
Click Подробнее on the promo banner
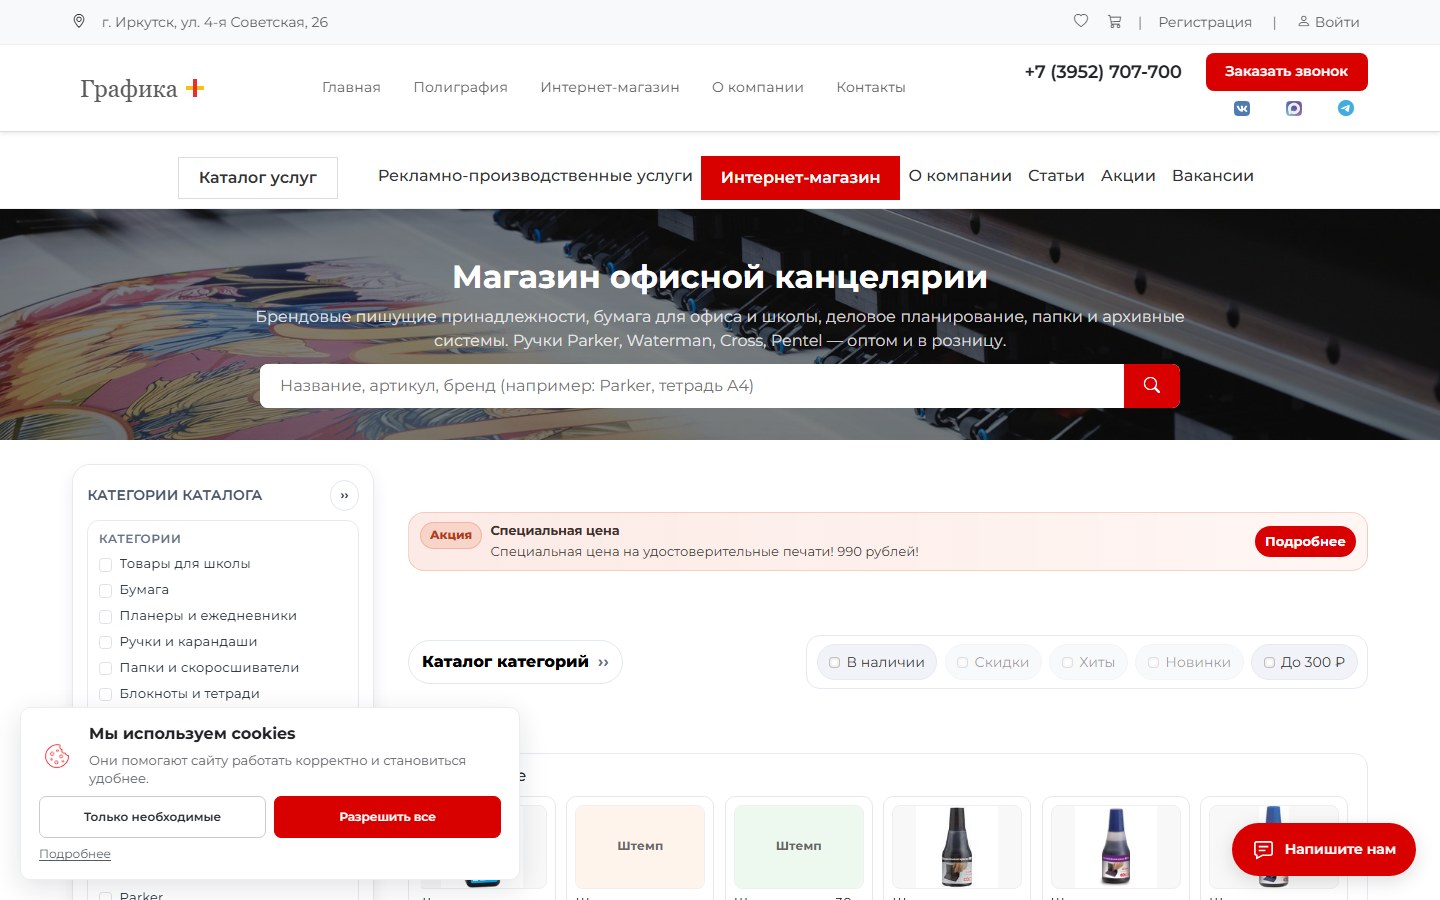tap(1305, 541)
